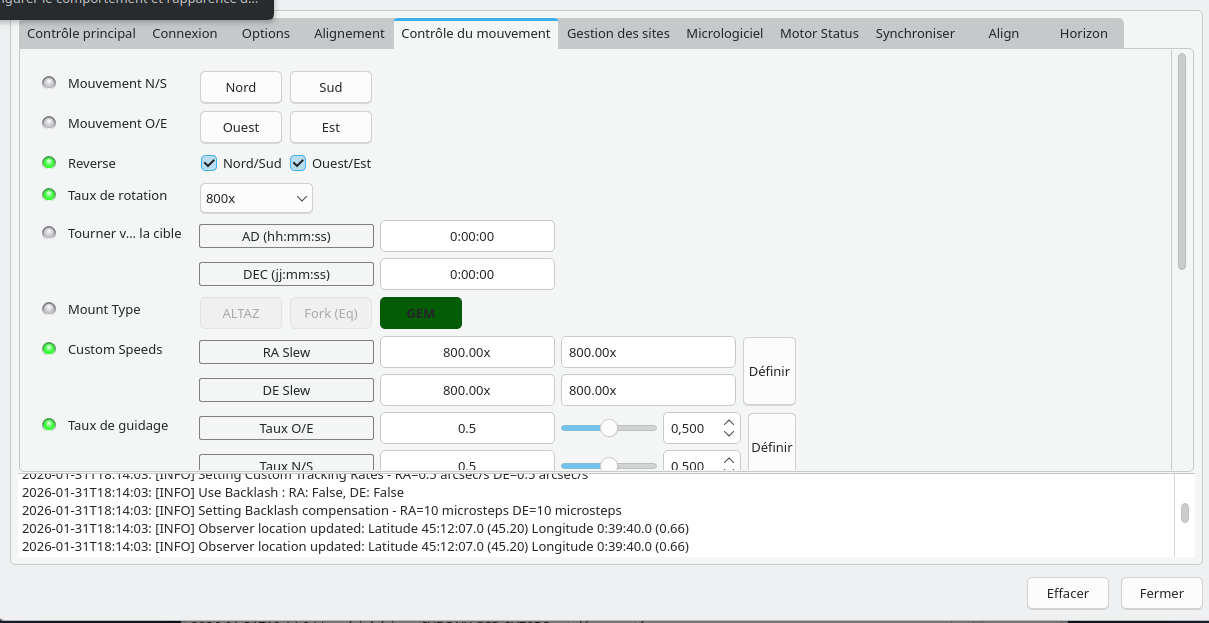Image resolution: width=1209 pixels, height=623 pixels.
Task: Toggle the Ouest/Est reverse checkbox
Action: coord(298,163)
